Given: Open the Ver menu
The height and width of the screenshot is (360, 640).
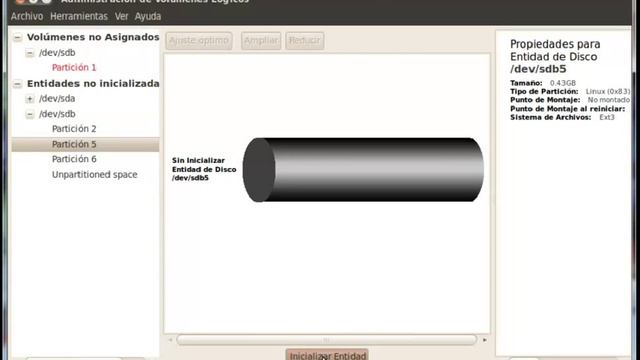Looking at the screenshot, I should (121, 16).
